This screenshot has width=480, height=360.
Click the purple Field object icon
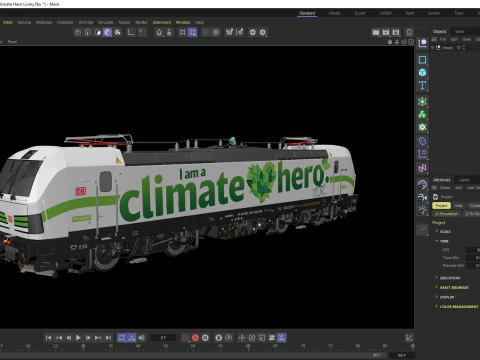click(422, 154)
